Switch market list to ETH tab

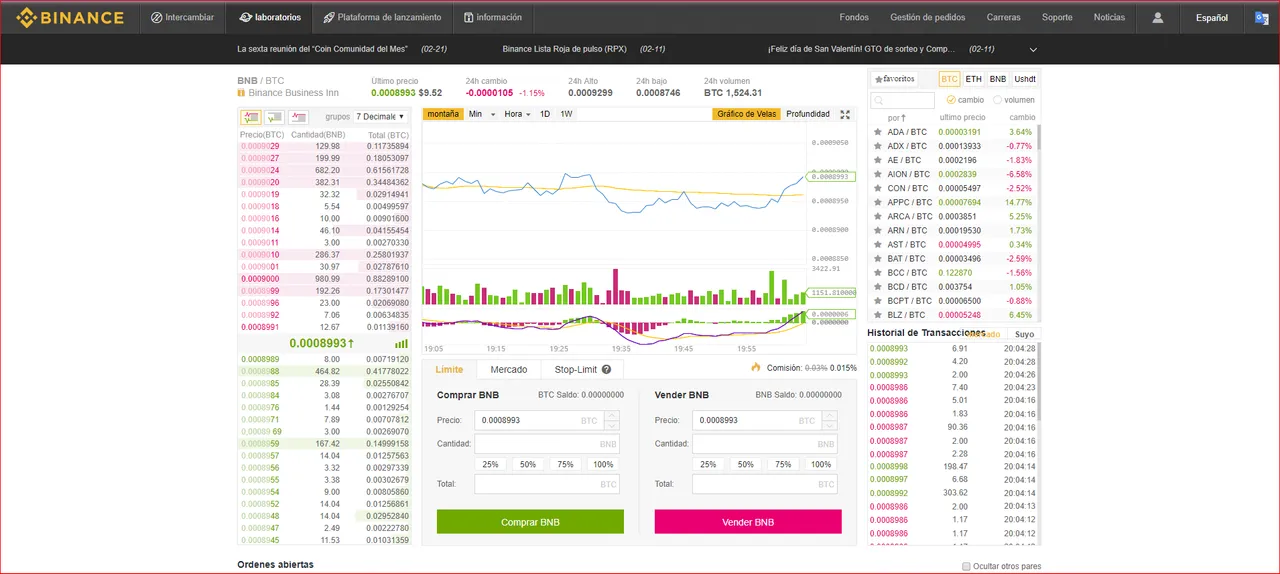click(x=974, y=79)
